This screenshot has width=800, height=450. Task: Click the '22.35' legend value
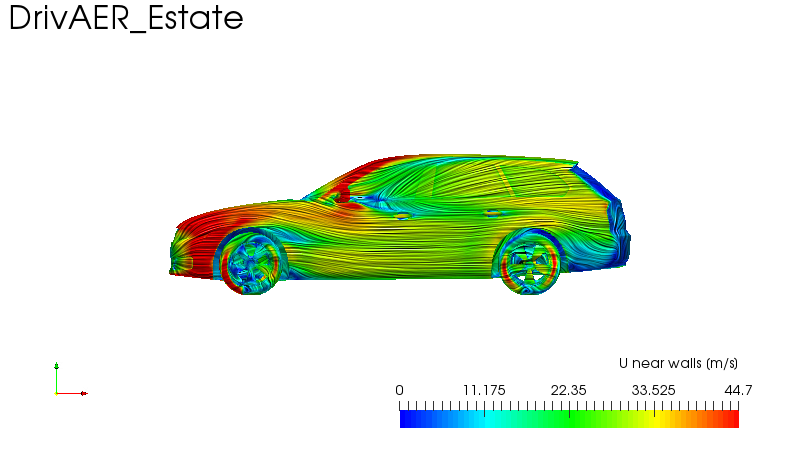[568, 390]
